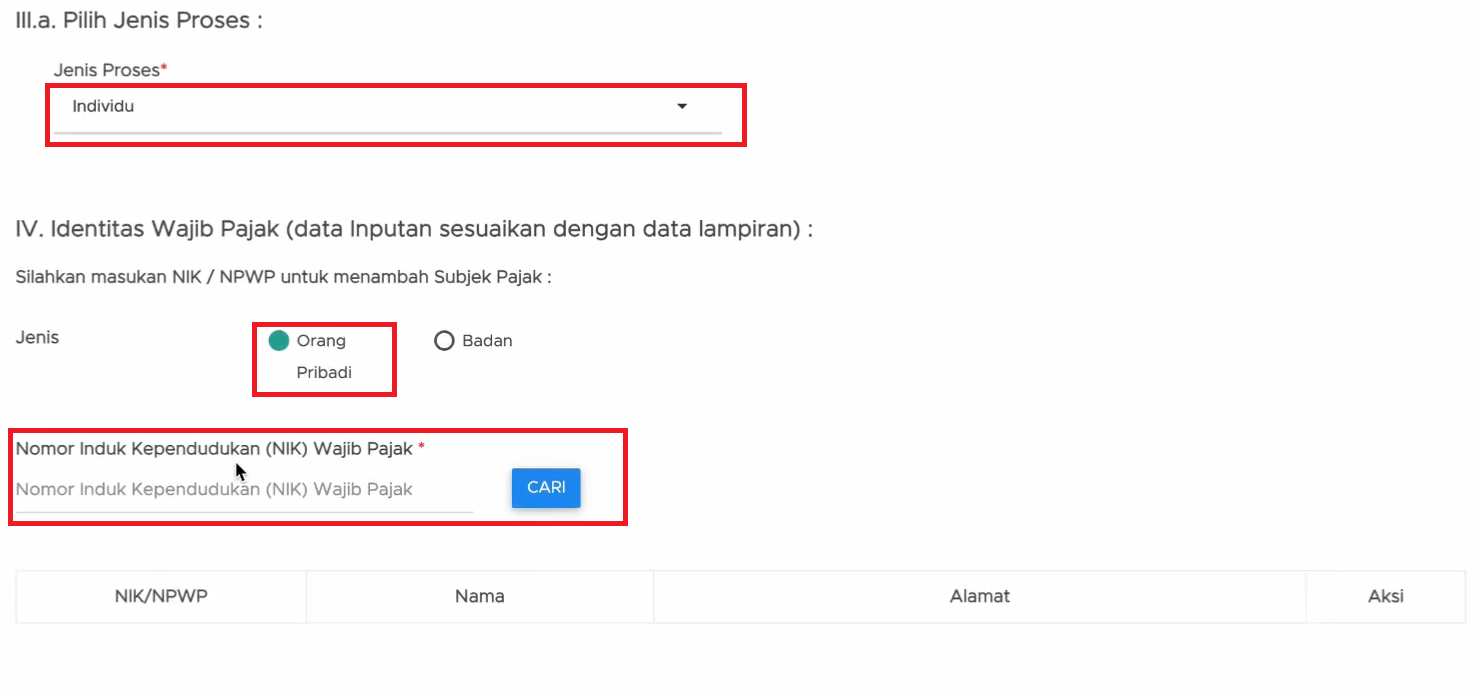
Task: Click the Aksi column header
Action: [x=1385, y=597]
